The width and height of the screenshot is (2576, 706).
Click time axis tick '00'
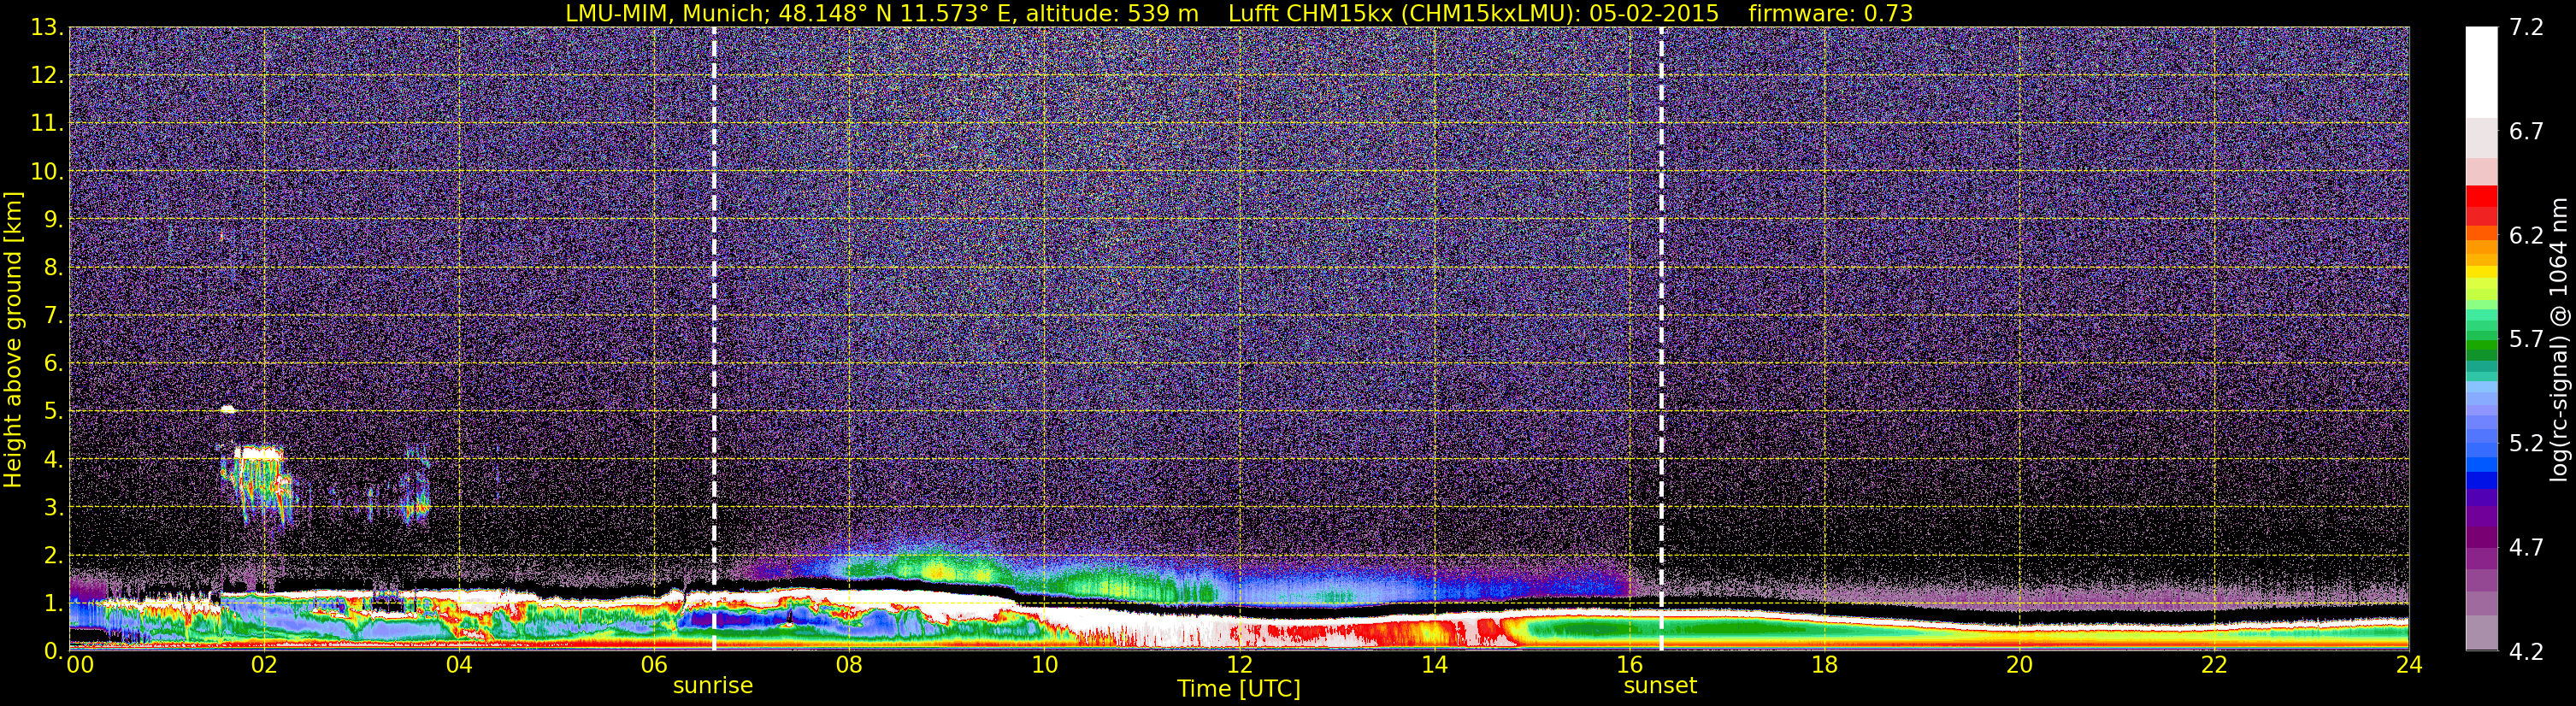80,665
